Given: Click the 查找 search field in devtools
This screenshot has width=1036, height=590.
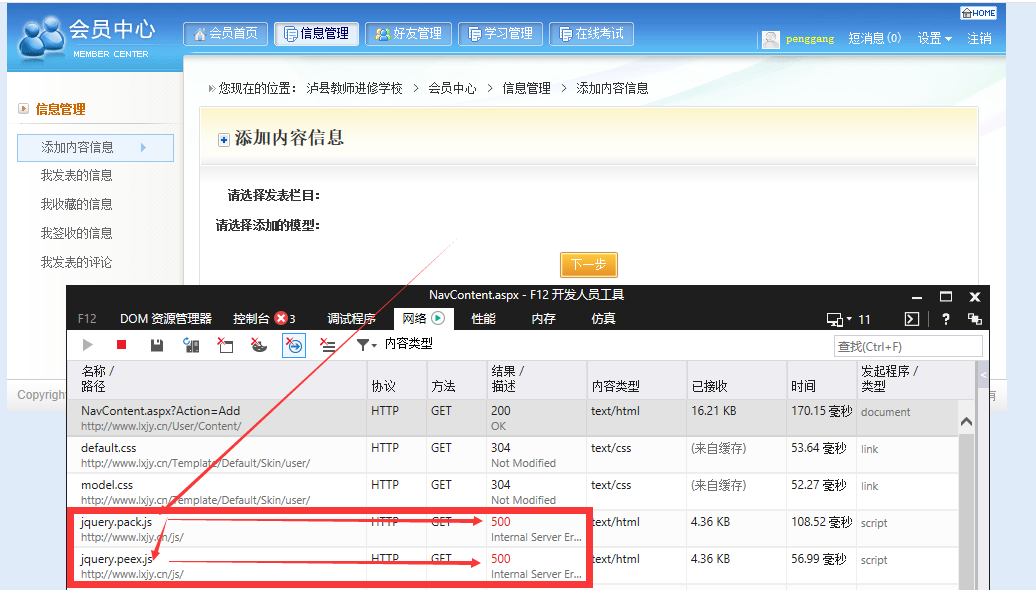Looking at the screenshot, I should coord(908,346).
